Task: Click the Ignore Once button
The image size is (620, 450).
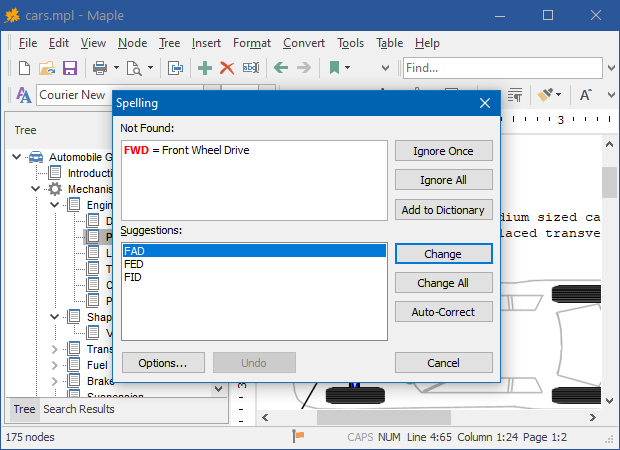Action: point(443,151)
